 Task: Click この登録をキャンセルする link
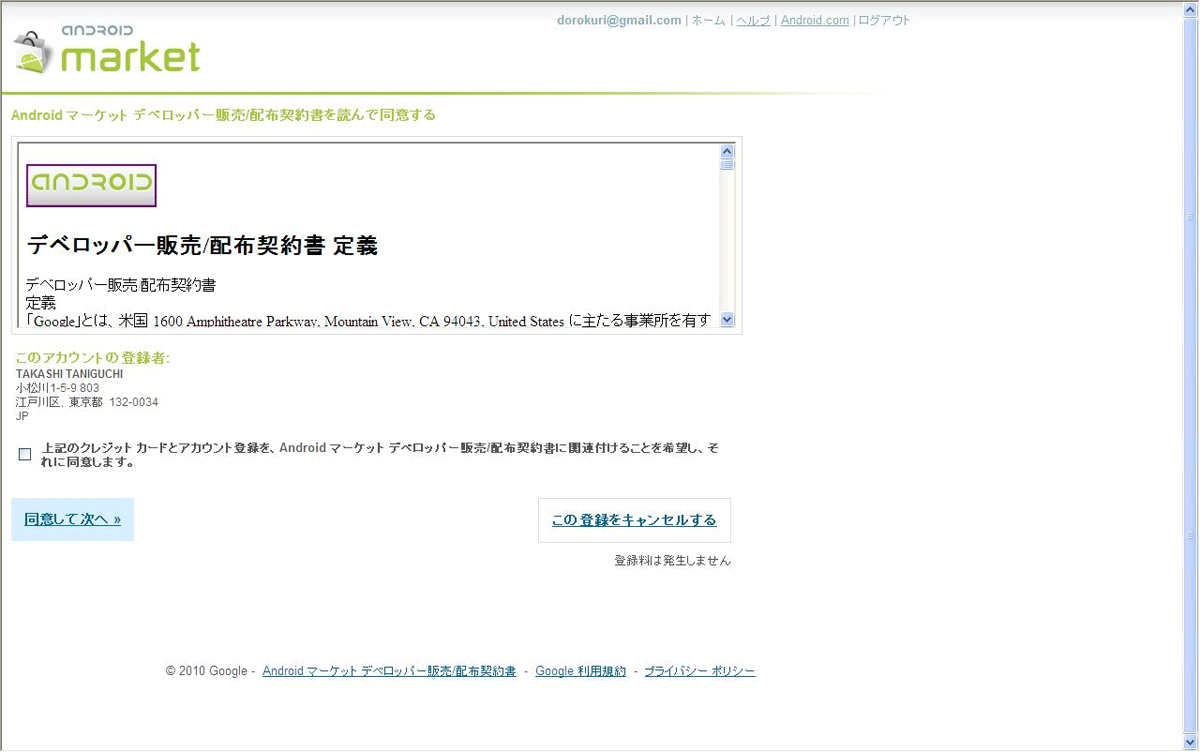(x=634, y=520)
